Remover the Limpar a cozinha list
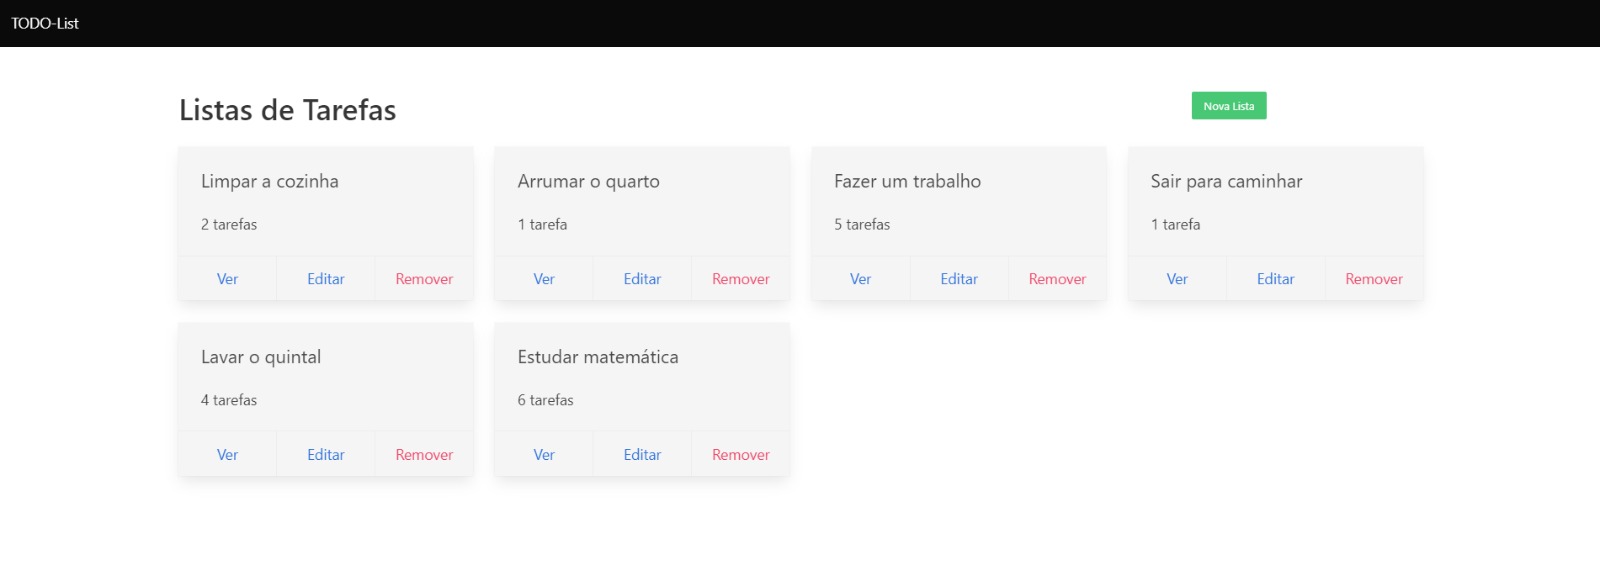 click(423, 278)
